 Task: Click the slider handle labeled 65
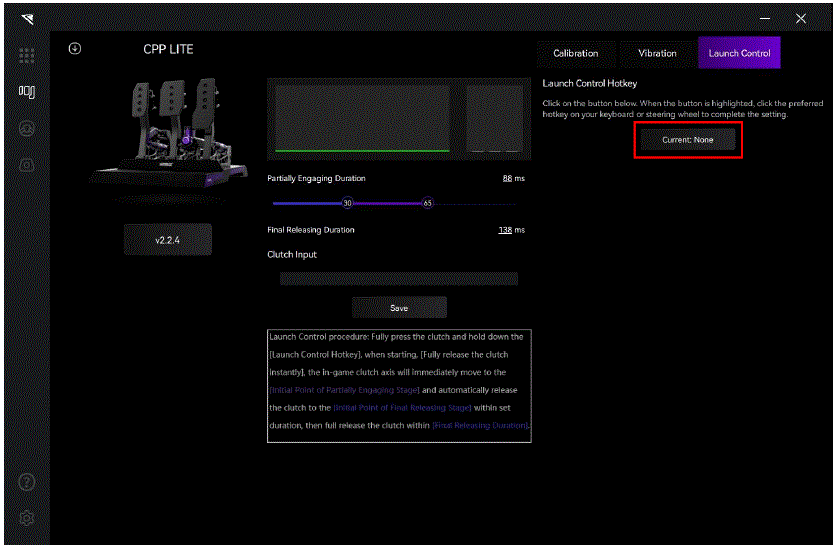[x=428, y=203]
